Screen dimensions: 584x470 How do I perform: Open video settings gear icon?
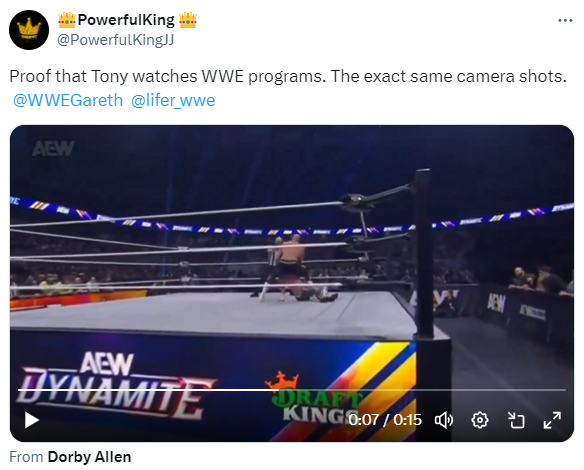(x=480, y=420)
